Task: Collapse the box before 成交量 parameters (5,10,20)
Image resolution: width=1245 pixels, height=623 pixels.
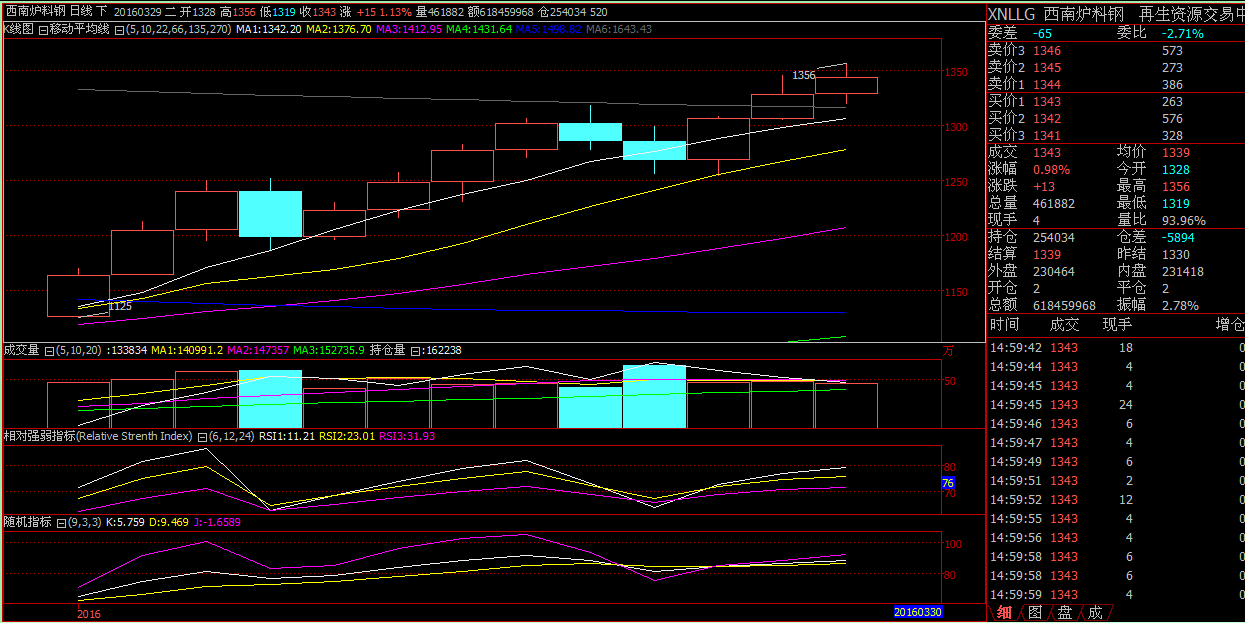Action: click(x=49, y=351)
